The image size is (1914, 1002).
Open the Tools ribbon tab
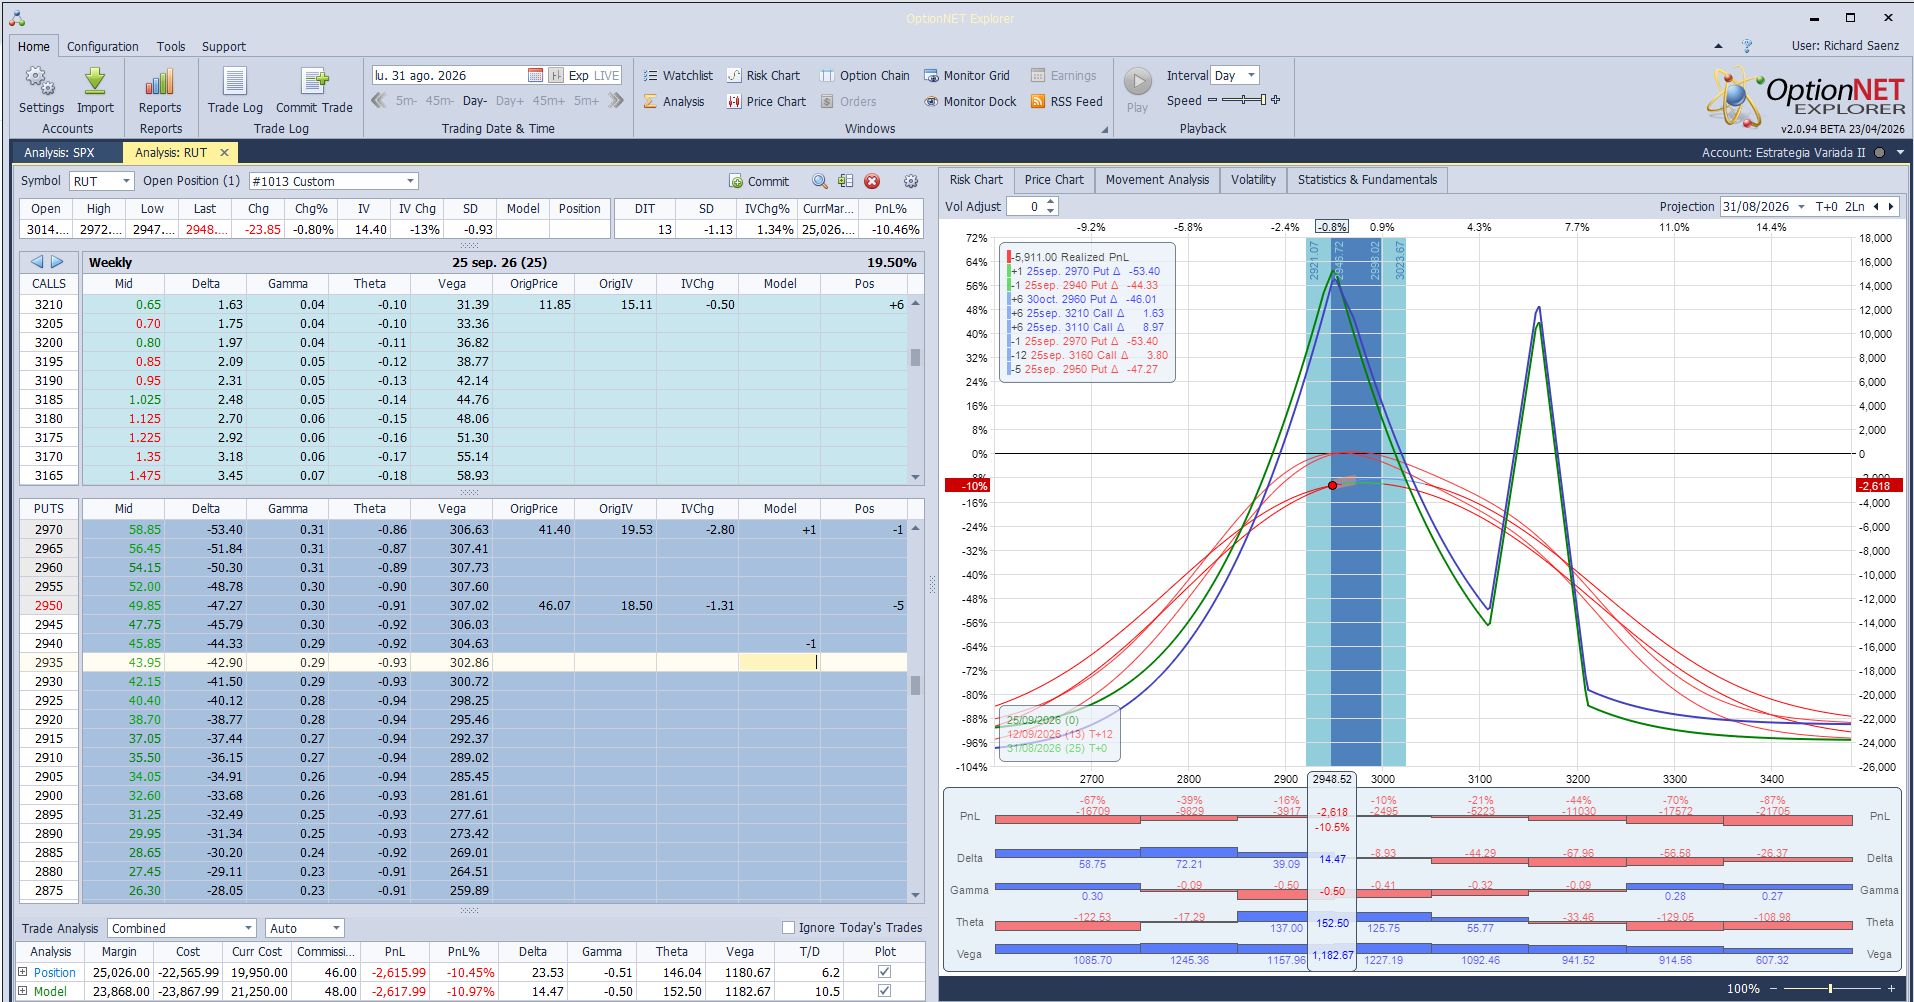click(x=171, y=46)
